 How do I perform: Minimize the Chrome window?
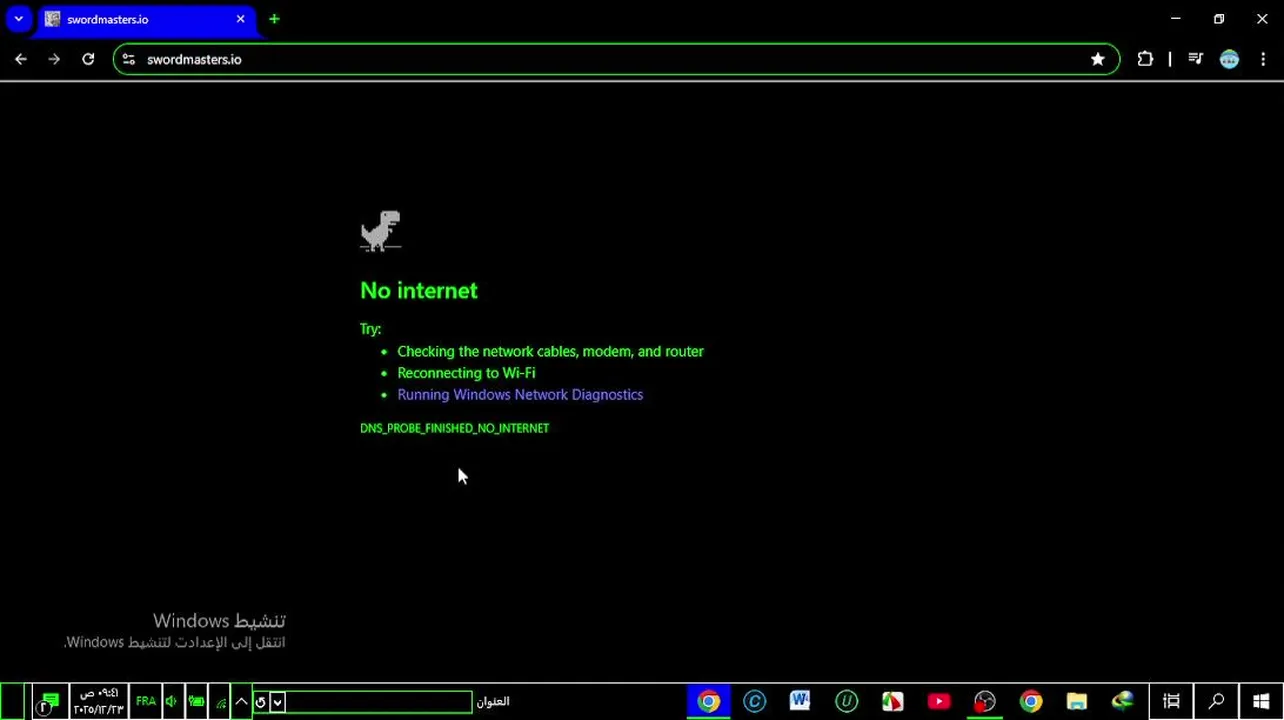[1176, 19]
